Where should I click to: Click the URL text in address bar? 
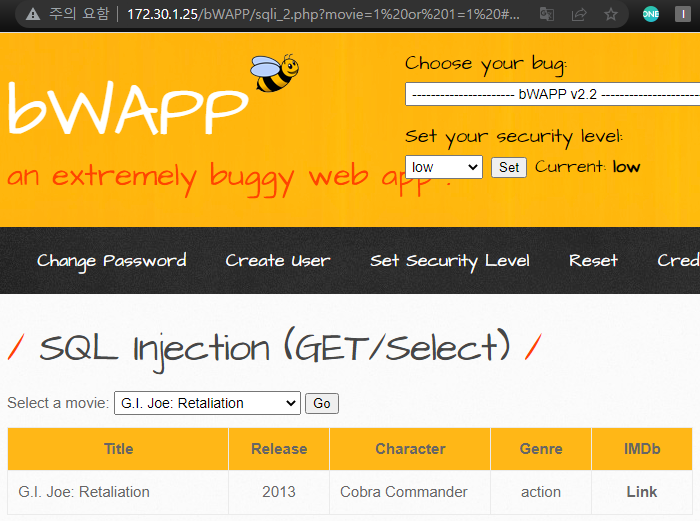tap(323, 14)
